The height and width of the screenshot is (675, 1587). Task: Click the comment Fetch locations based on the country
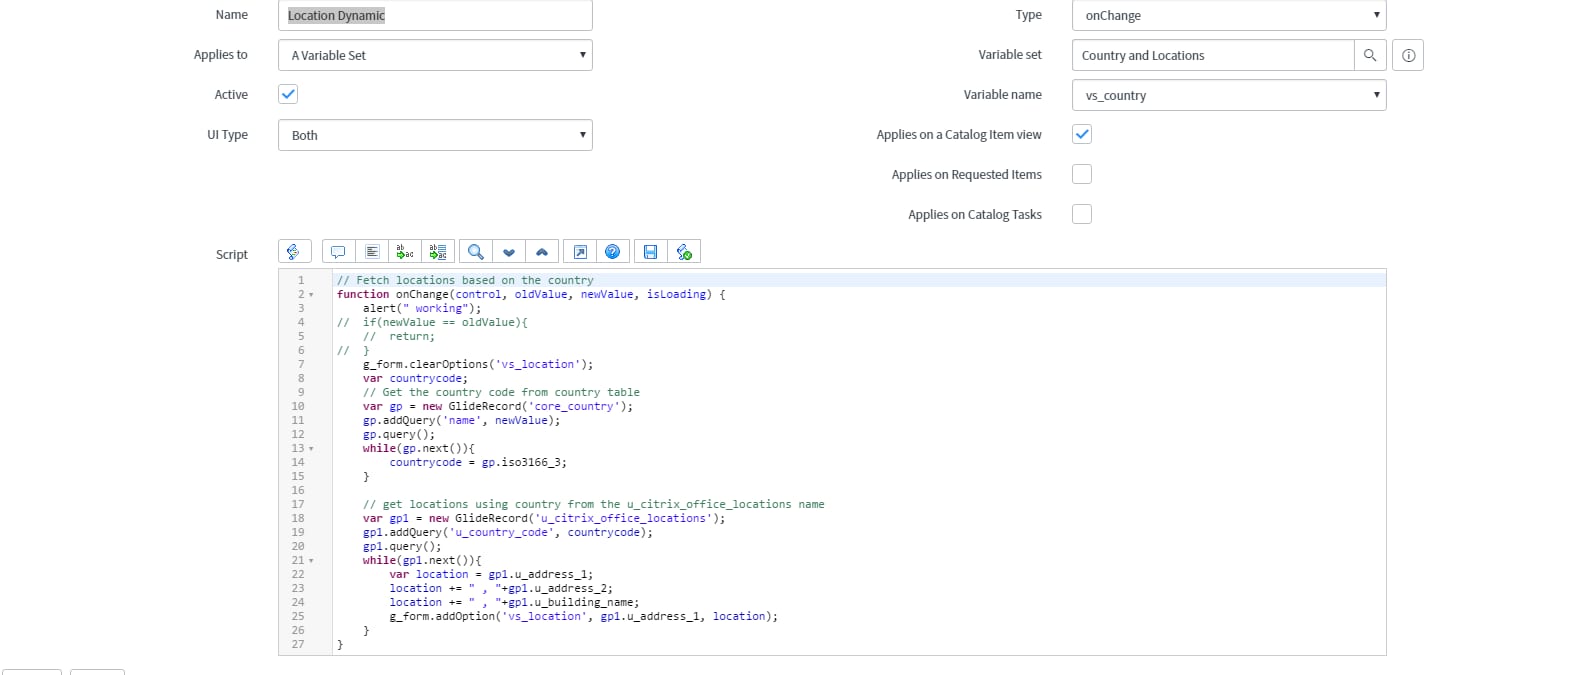pyautogui.click(x=465, y=280)
